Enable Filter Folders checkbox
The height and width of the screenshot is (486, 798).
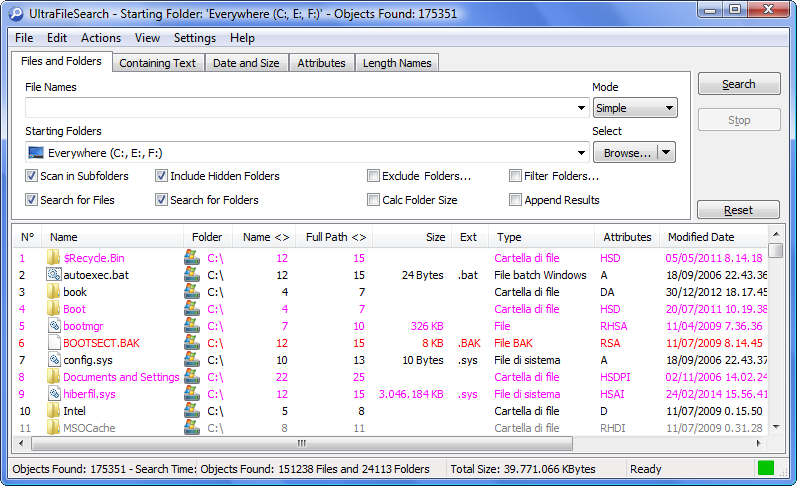point(515,176)
